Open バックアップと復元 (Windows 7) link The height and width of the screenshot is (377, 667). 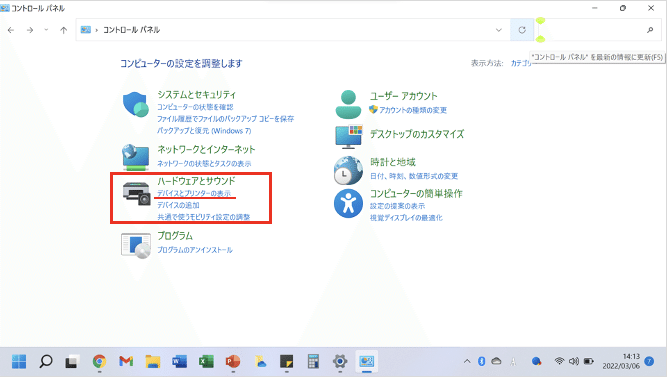(204, 131)
